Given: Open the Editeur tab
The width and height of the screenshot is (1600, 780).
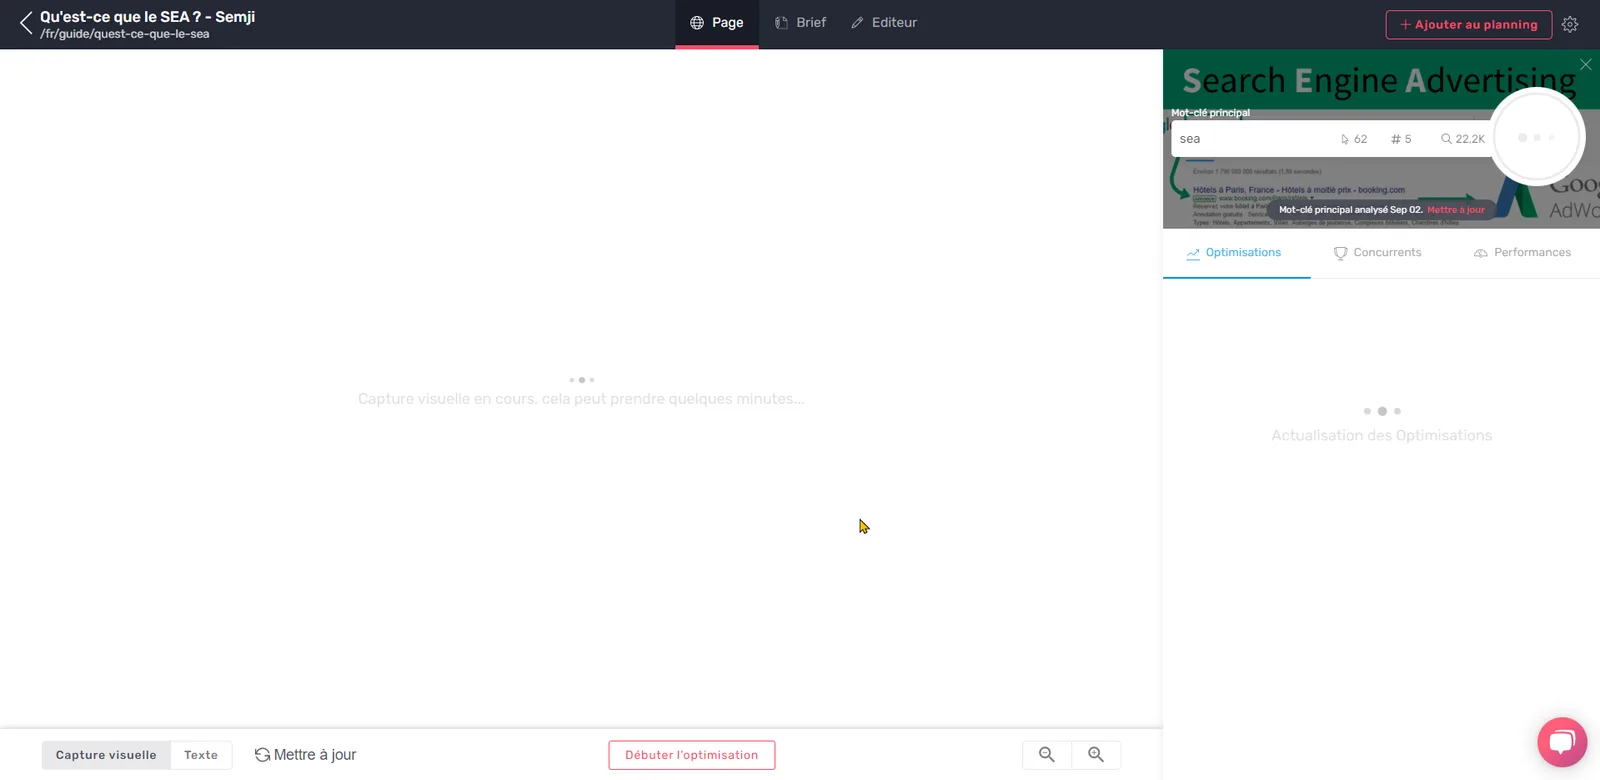Looking at the screenshot, I should click(884, 23).
